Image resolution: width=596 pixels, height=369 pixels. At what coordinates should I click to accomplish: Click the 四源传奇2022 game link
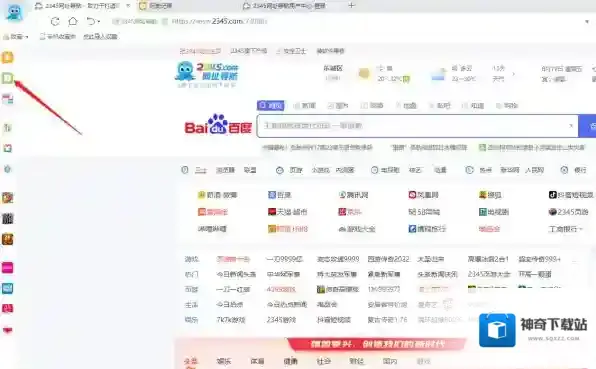click(388, 259)
